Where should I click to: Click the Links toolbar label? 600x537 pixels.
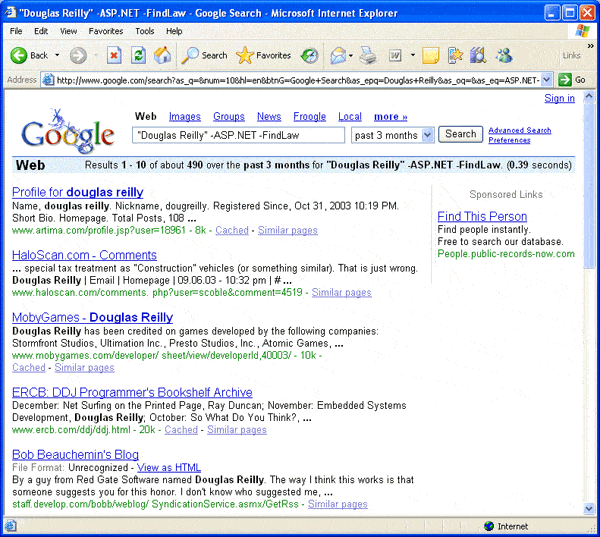point(571,56)
